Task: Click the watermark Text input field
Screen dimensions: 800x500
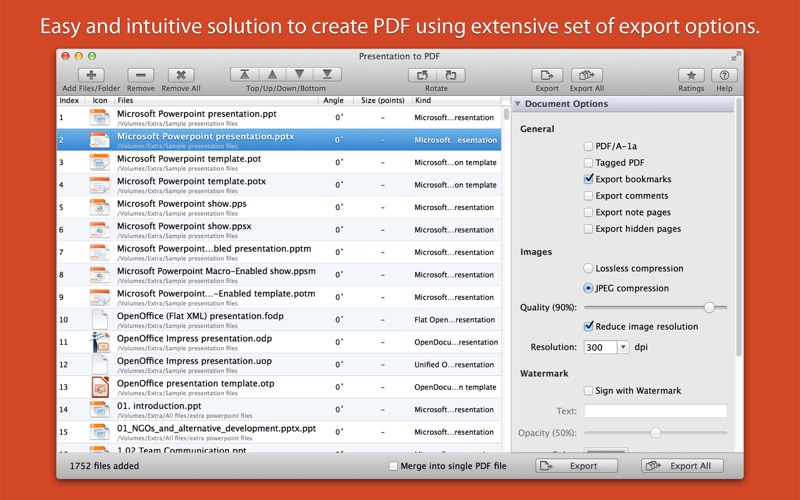Action: [x=656, y=411]
